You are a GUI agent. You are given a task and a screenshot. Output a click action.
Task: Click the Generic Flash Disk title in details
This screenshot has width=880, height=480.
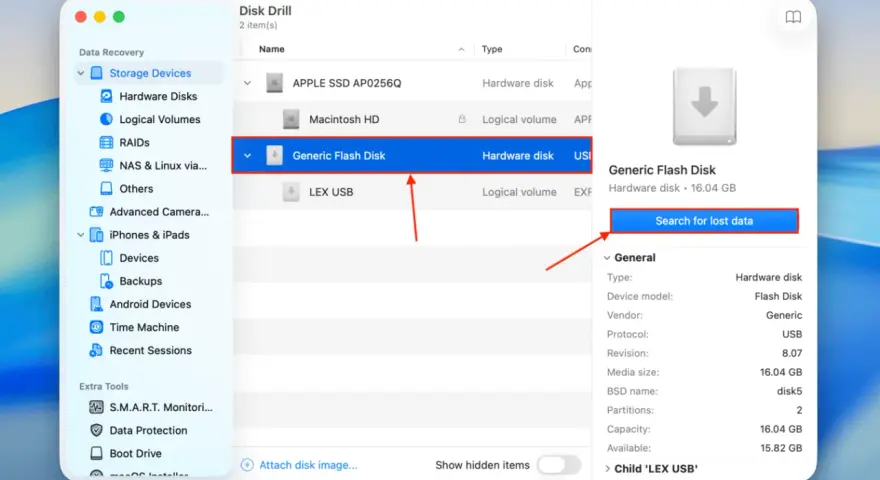662,170
